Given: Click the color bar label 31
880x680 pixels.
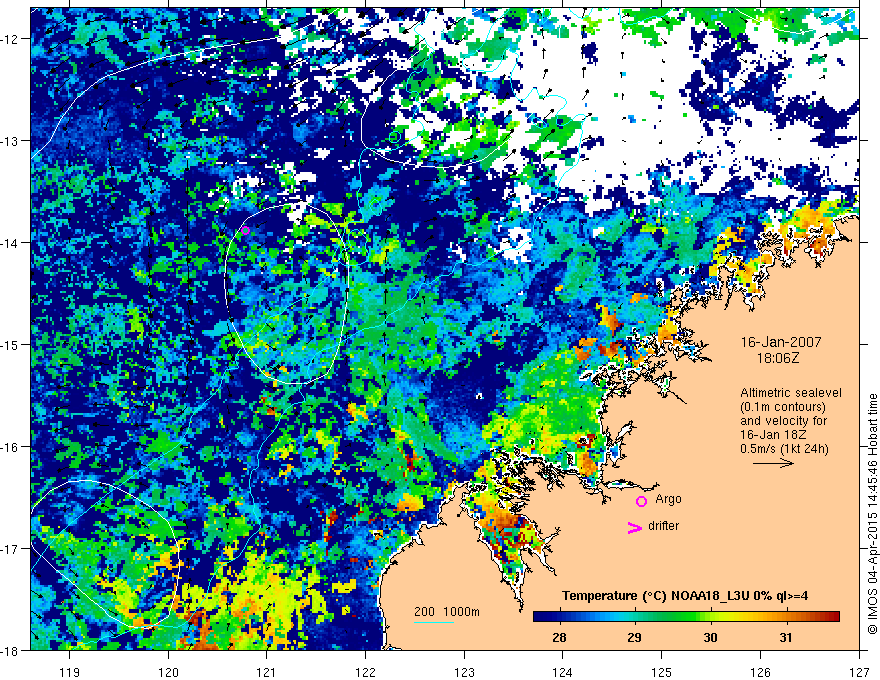Looking at the screenshot, I should point(786,637).
